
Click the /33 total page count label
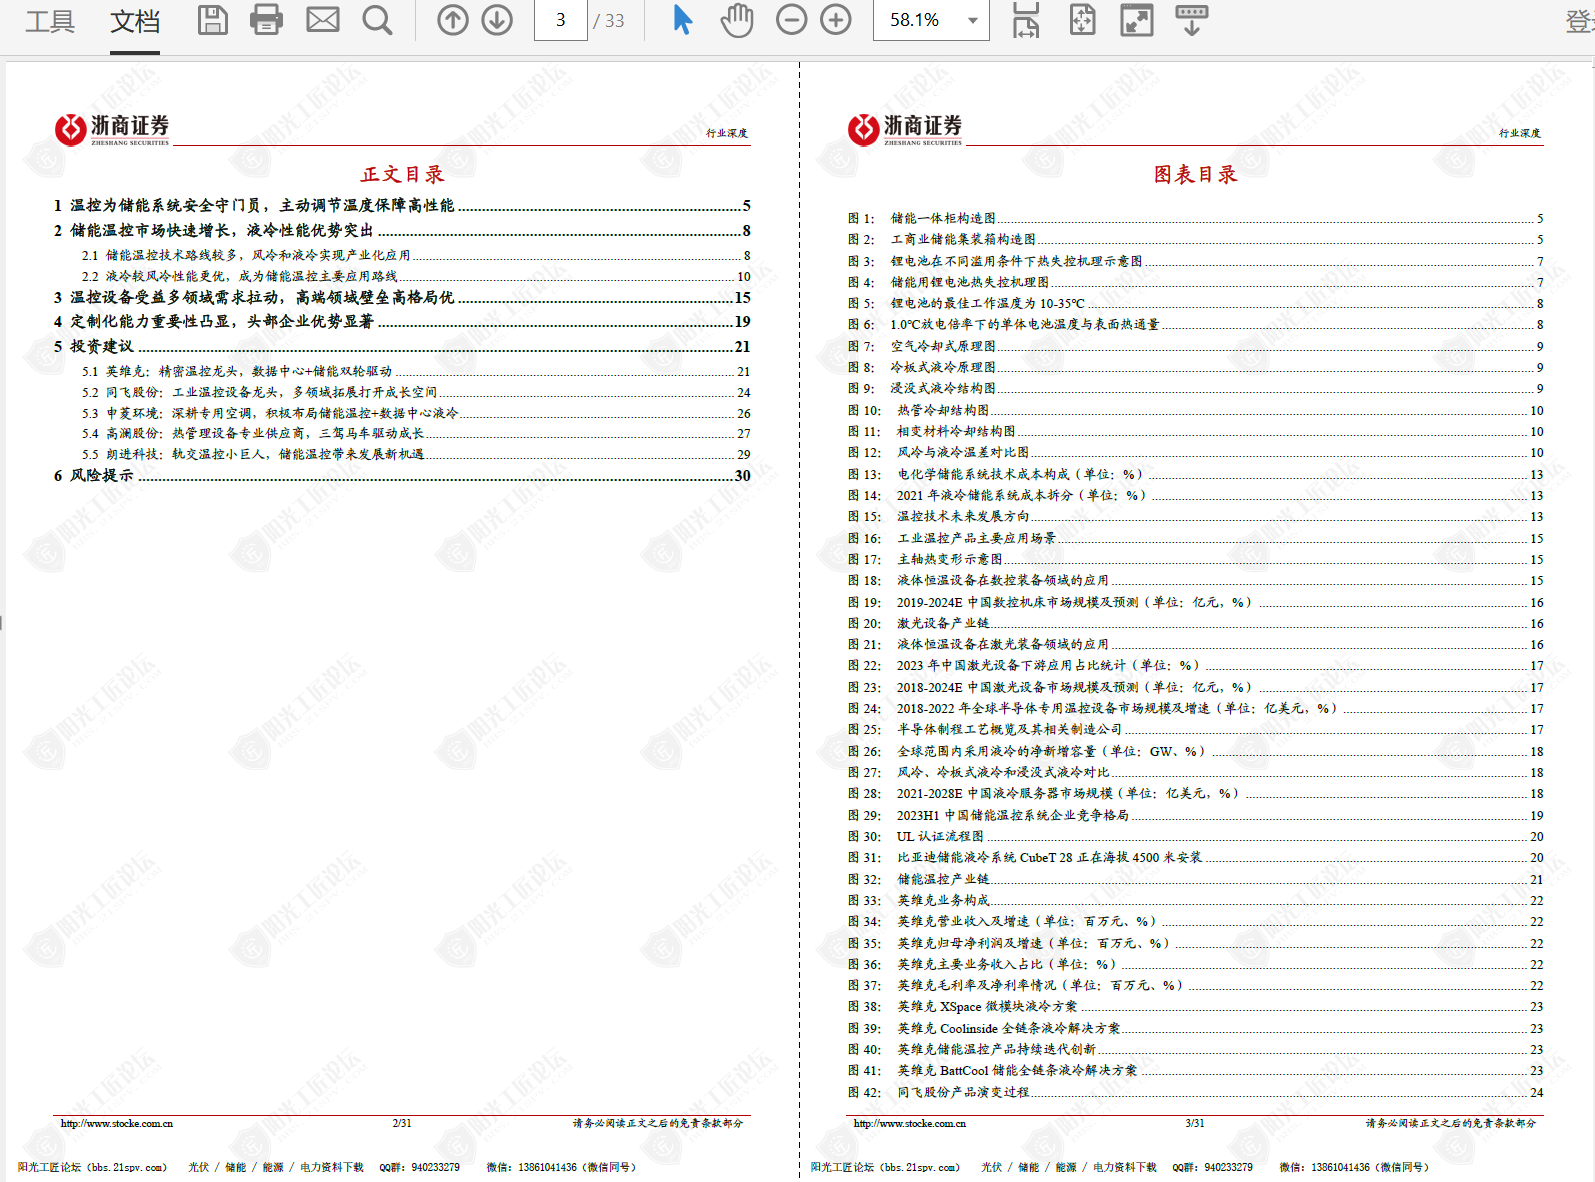[609, 20]
